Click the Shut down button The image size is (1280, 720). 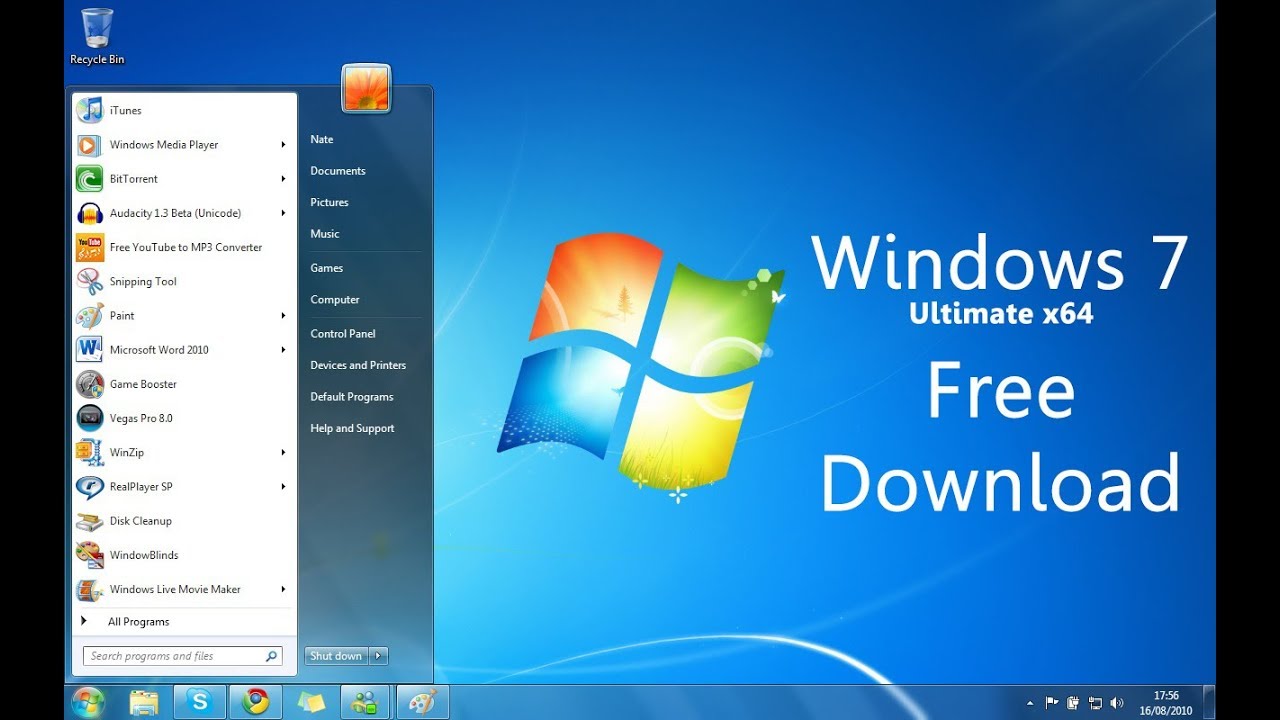point(337,656)
